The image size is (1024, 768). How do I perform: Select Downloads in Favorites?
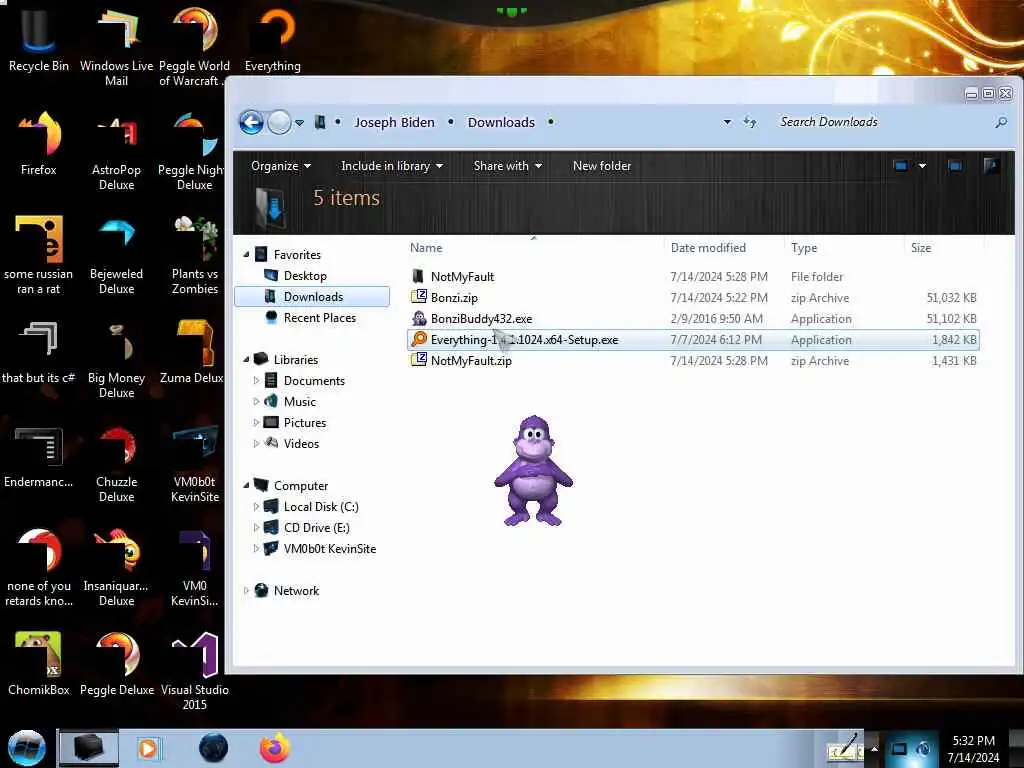tap(312, 296)
